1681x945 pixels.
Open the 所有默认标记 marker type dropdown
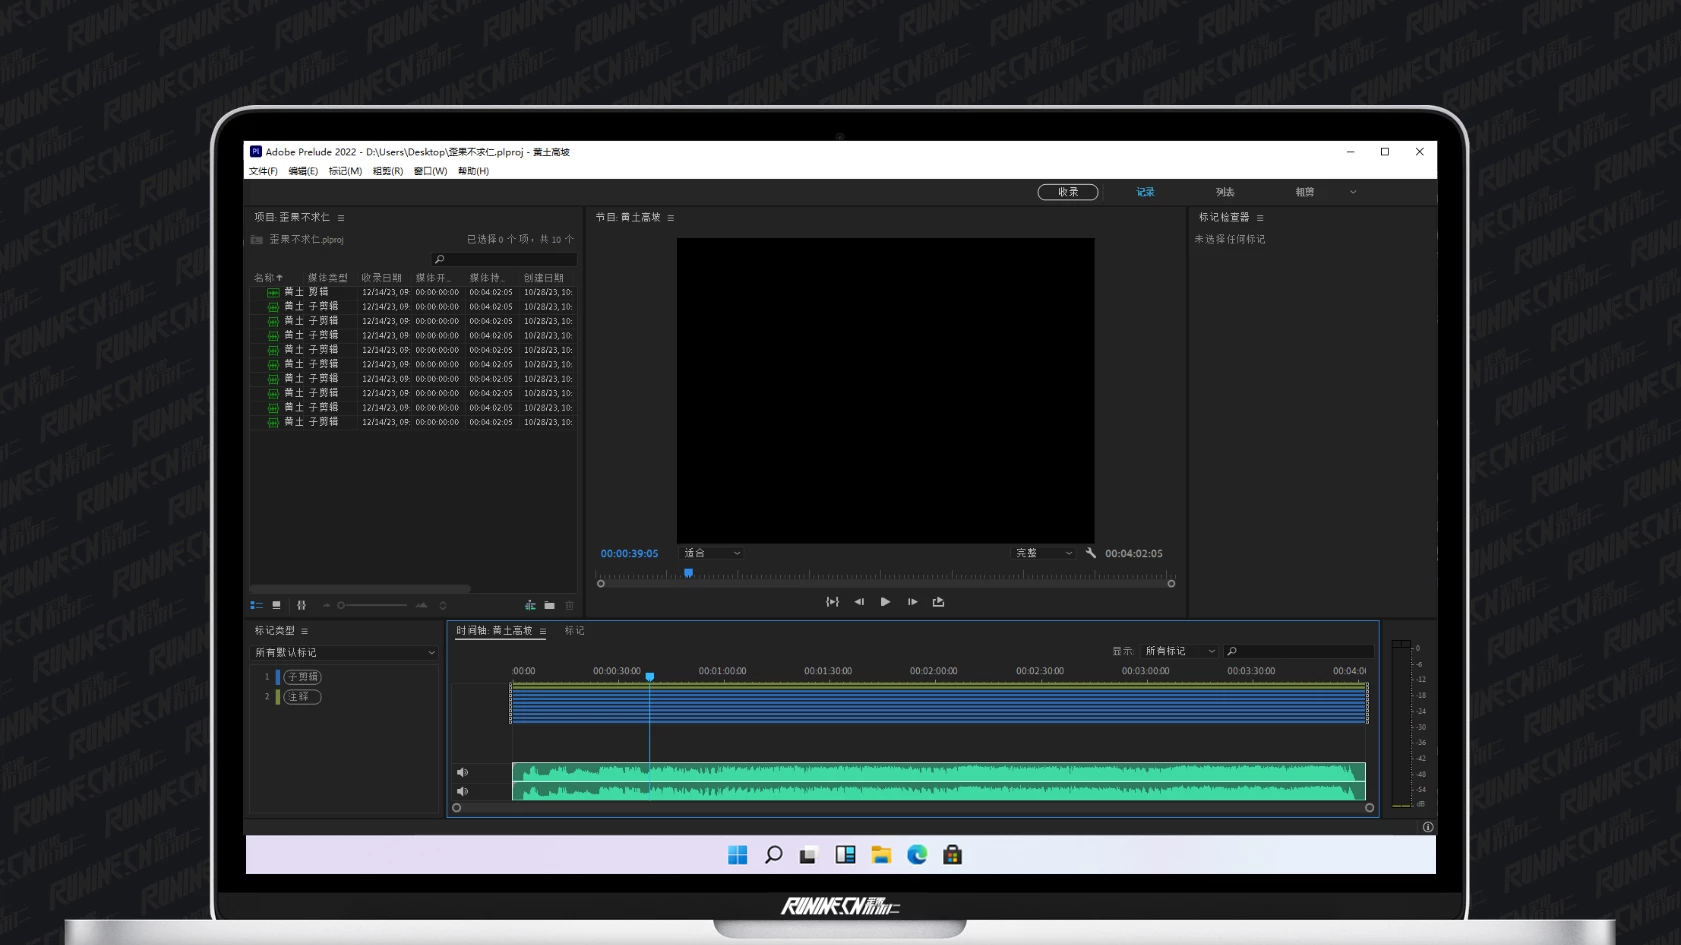click(344, 652)
